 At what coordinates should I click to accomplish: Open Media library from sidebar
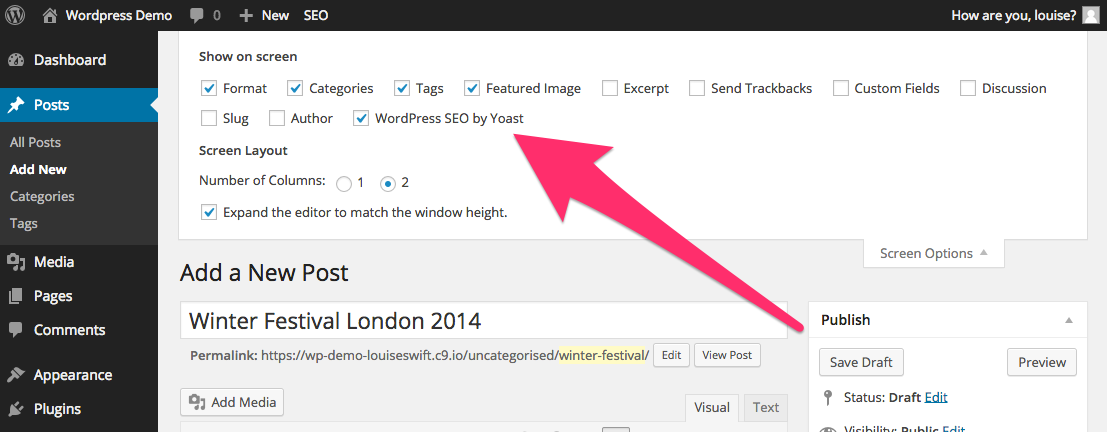53,262
